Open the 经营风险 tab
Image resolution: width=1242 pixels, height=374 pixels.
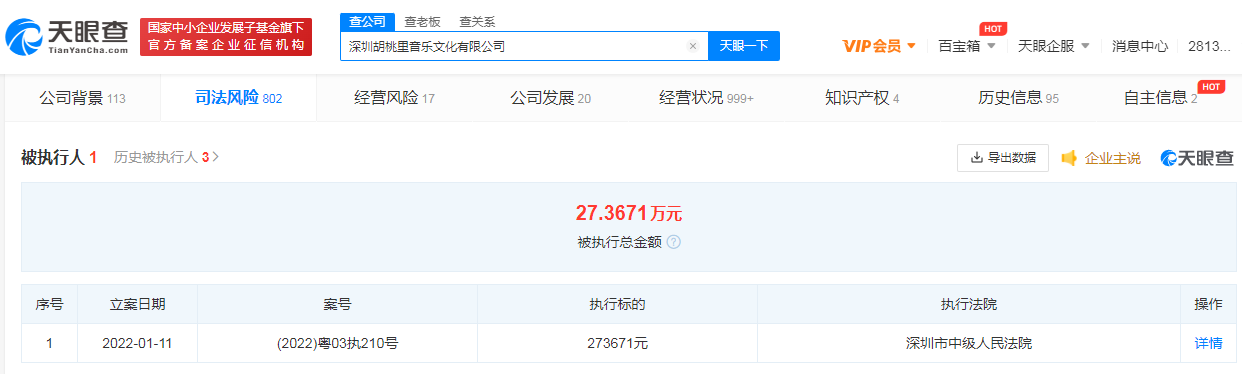coord(395,98)
